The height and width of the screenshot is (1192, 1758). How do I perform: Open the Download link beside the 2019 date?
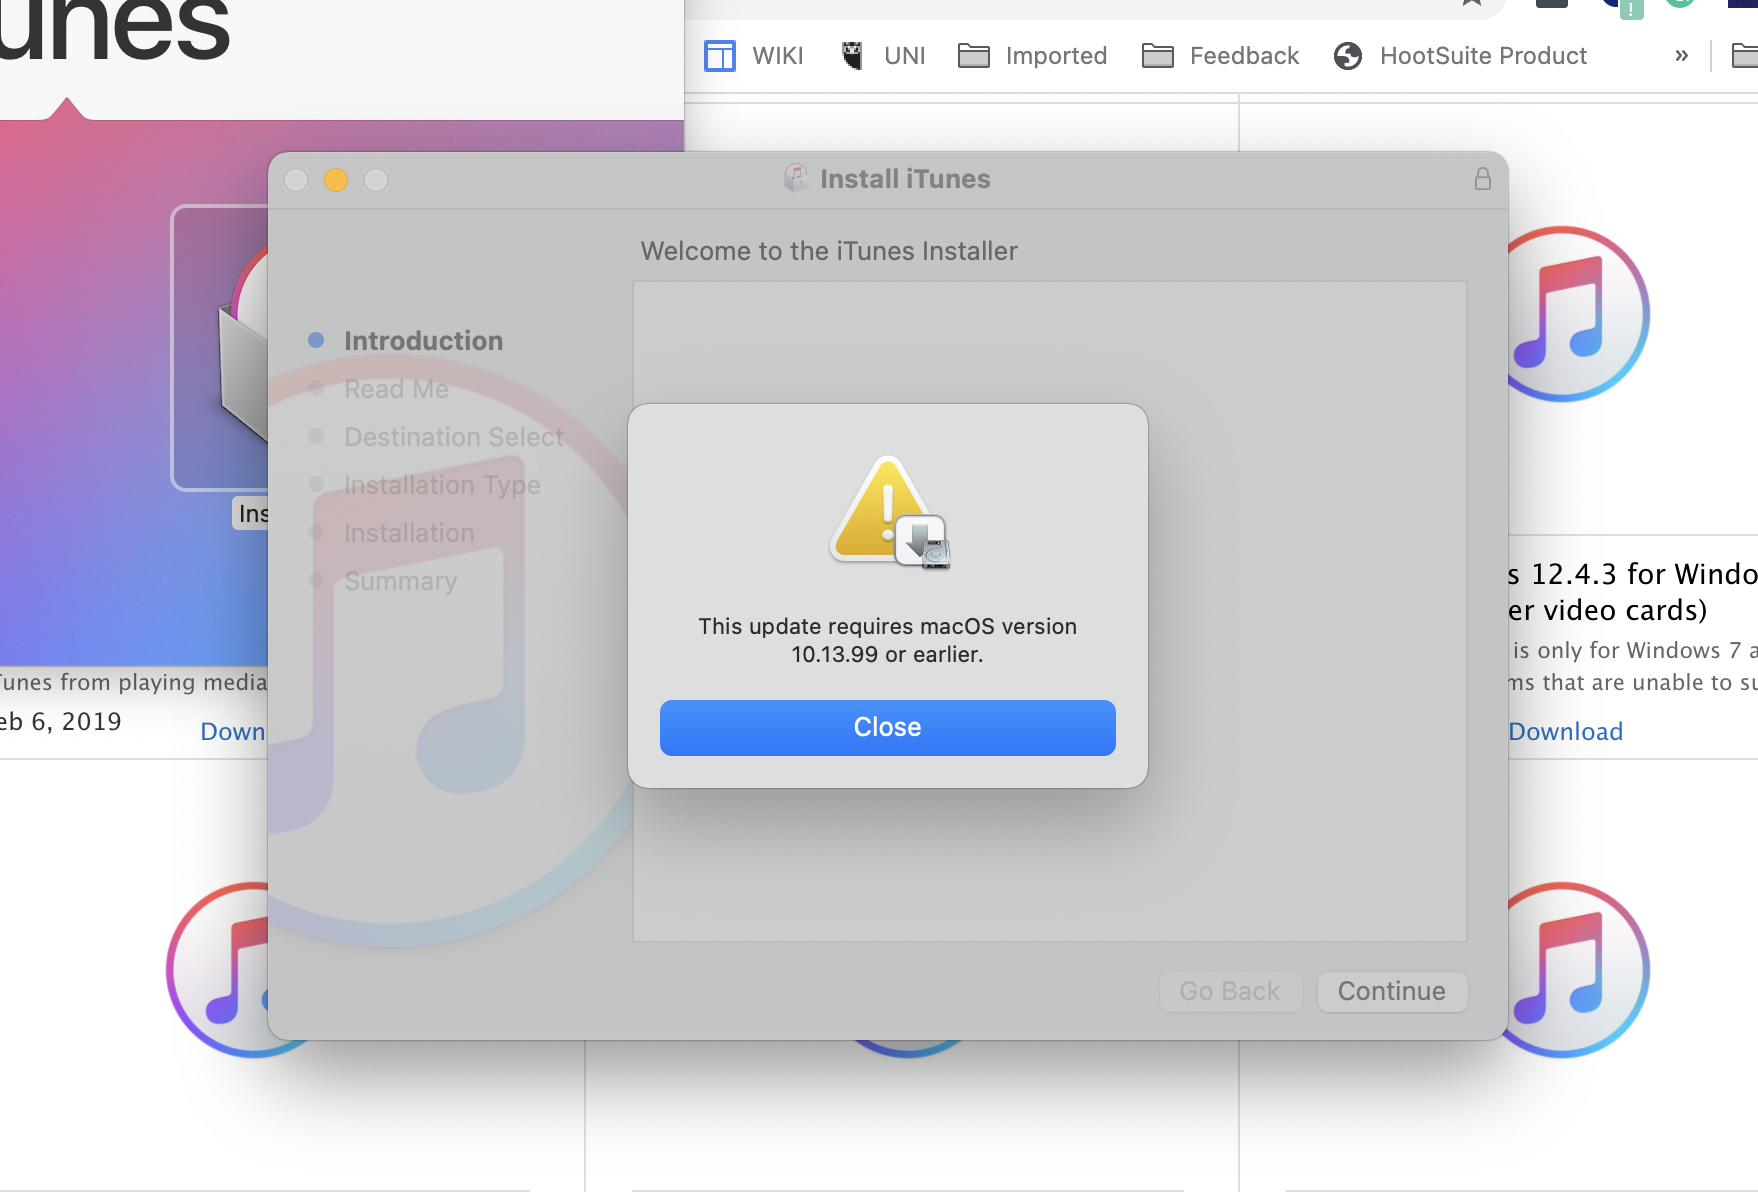tap(234, 732)
